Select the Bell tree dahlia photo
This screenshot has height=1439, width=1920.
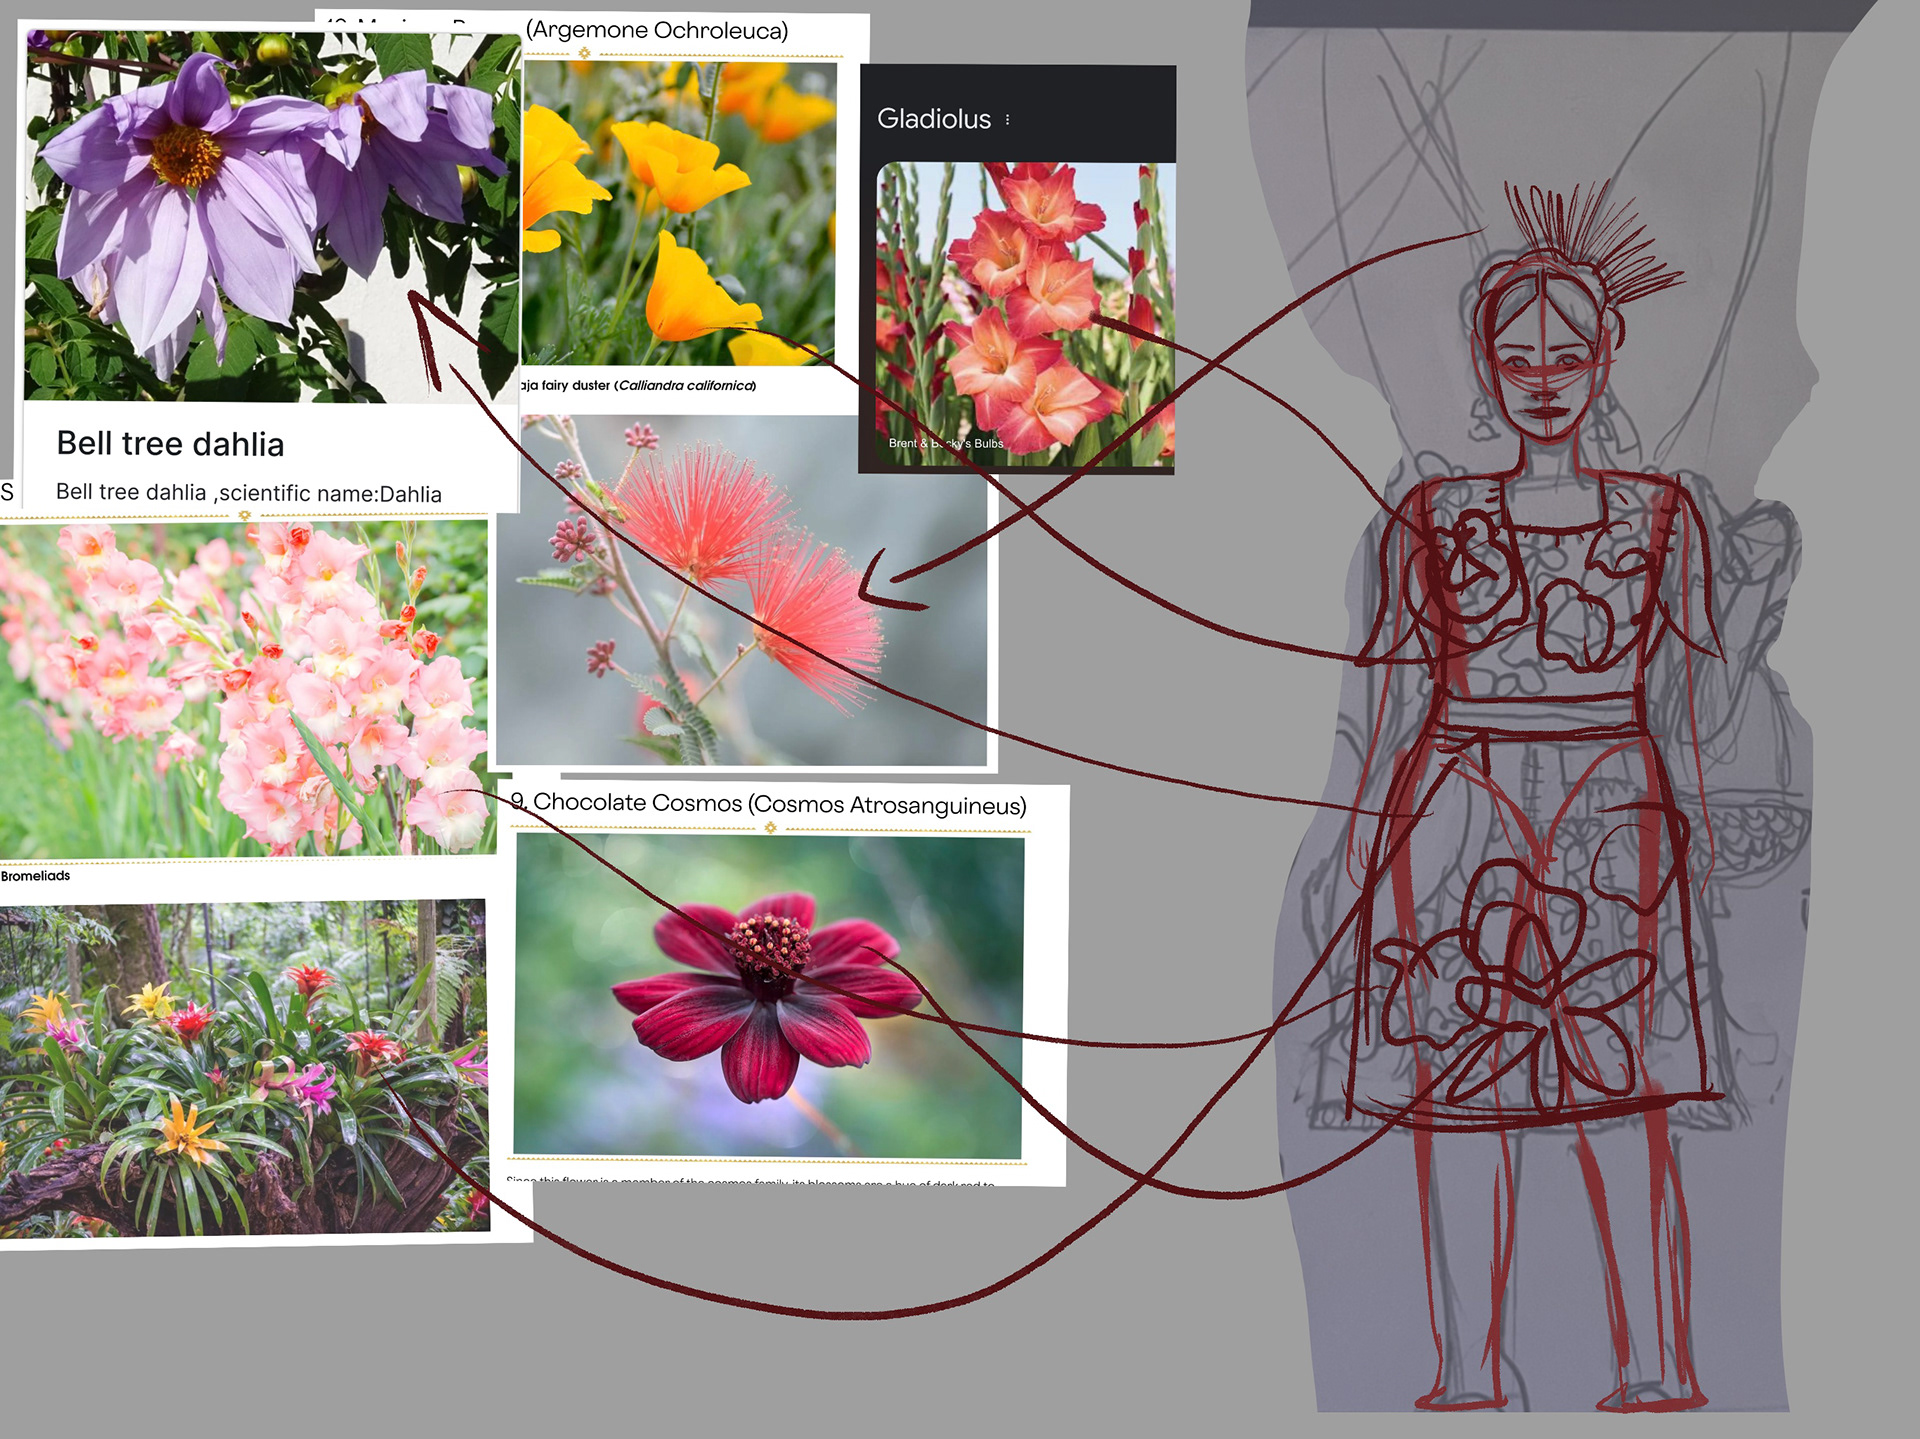[272, 217]
